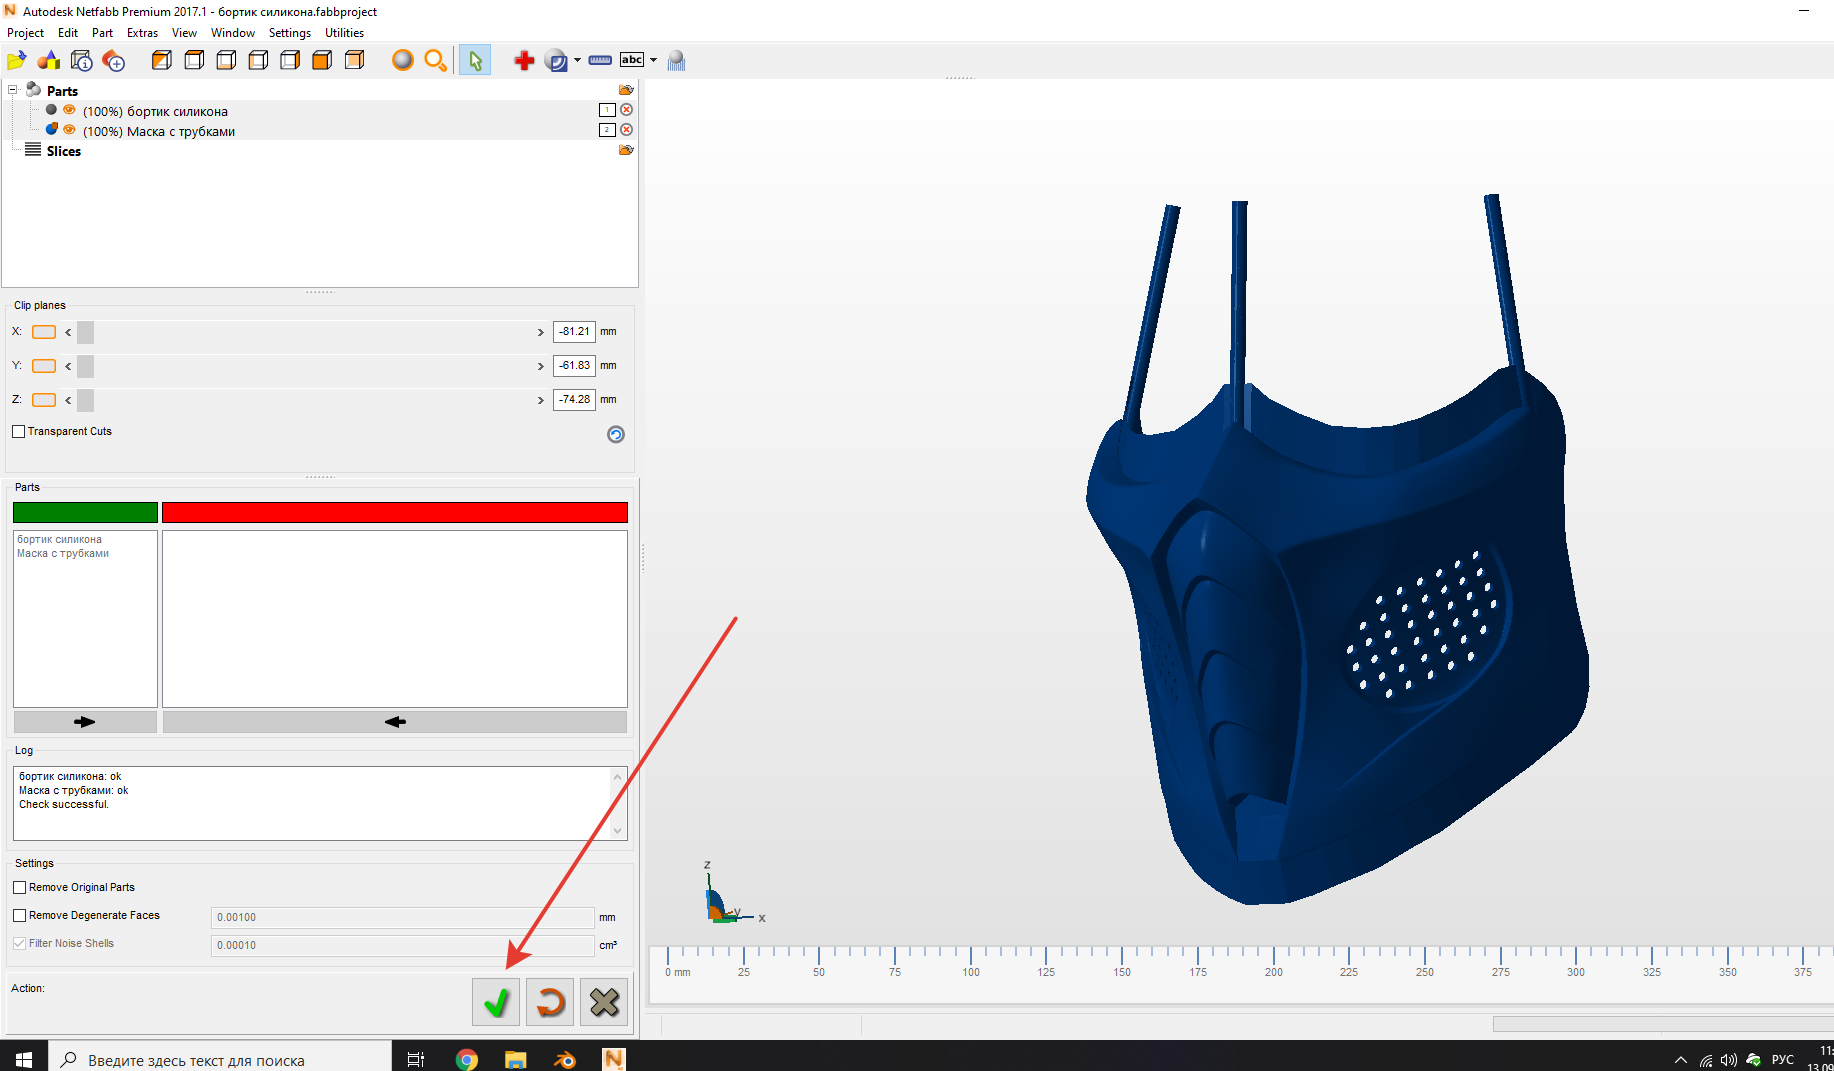This screenshot has height=1071, width=1834.
Task: Click the sphere with blue plane icon
Action: point(556,61)
